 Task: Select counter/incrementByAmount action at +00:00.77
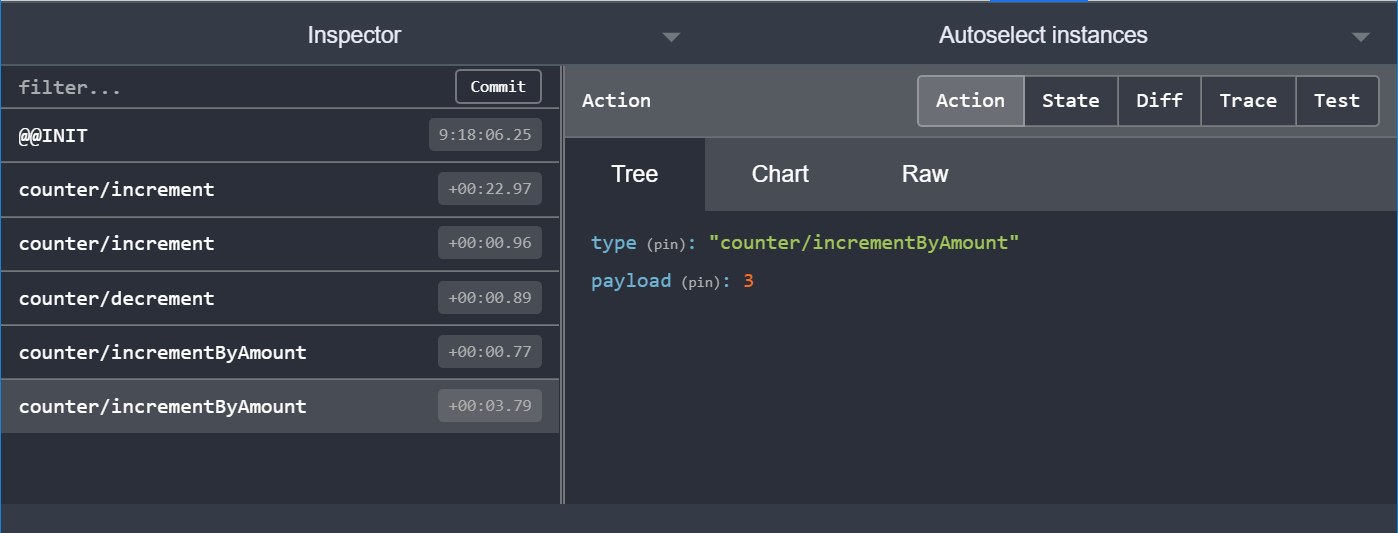pos(280,352)
